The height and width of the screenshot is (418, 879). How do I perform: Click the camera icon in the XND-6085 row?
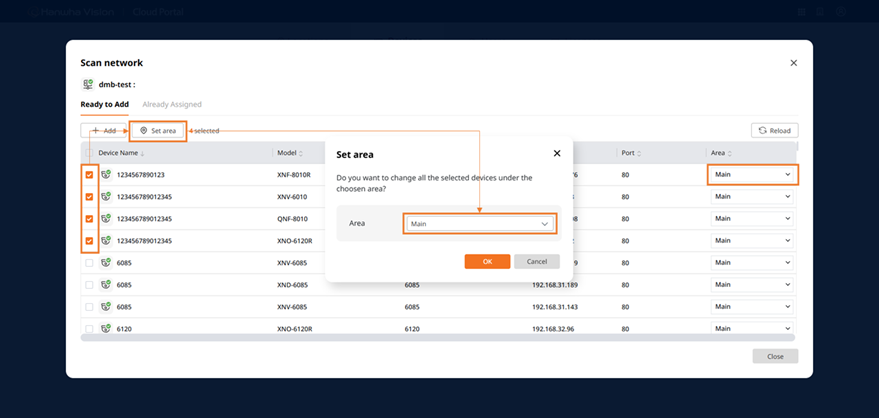pyautogui.click(x=105, y=285)
